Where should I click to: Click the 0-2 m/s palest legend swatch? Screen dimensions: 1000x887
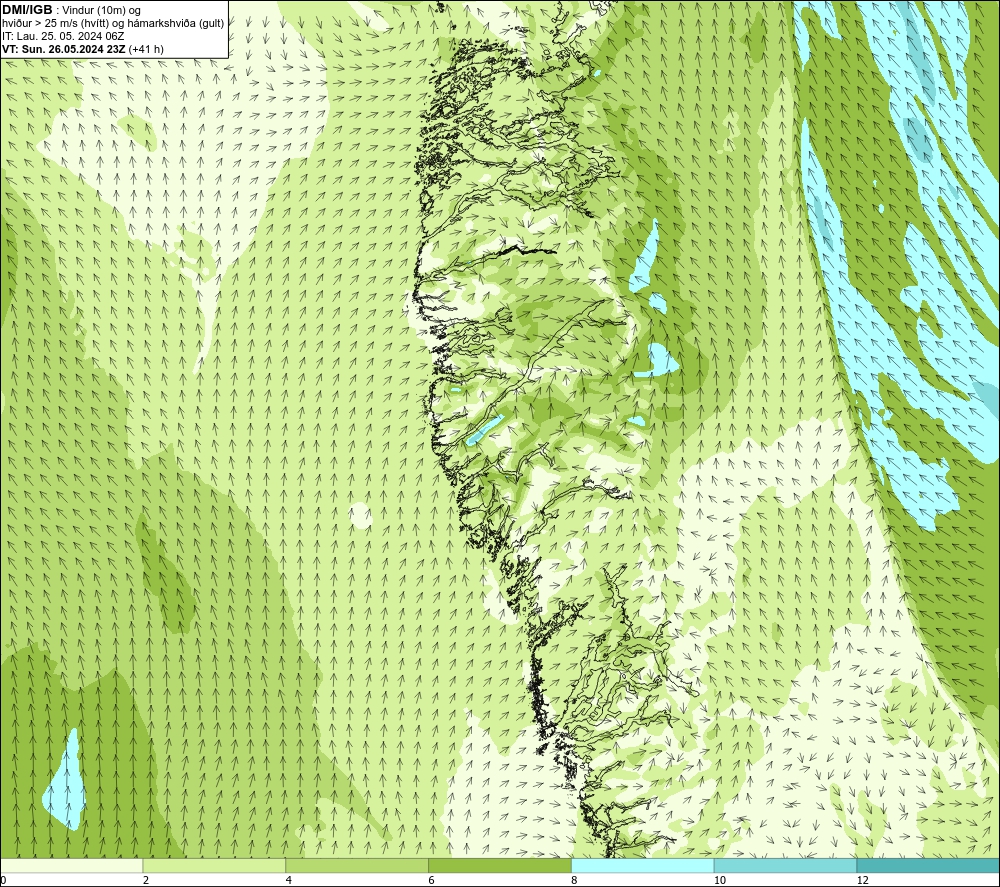coord(71,865)
